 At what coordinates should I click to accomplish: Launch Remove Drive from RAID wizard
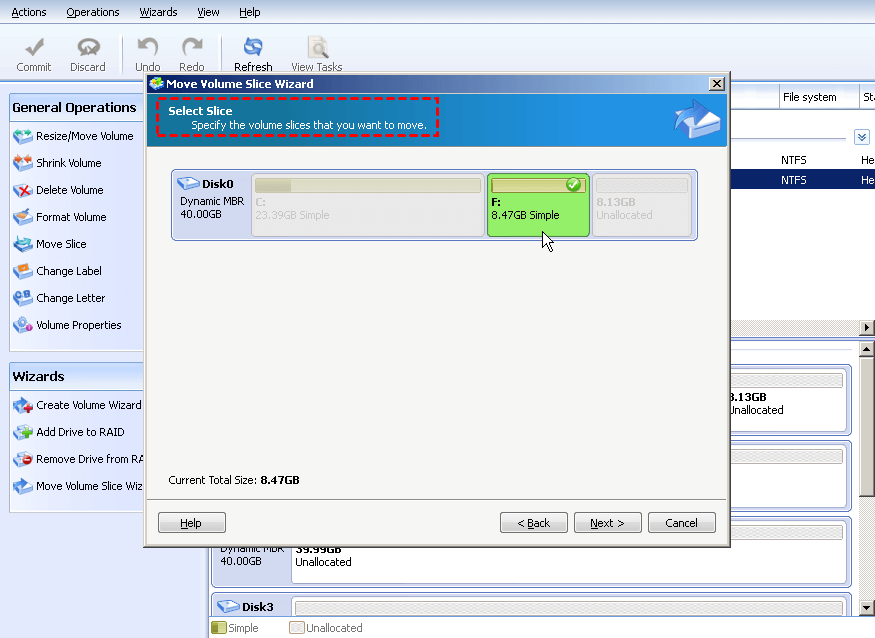tap(78, 459)
